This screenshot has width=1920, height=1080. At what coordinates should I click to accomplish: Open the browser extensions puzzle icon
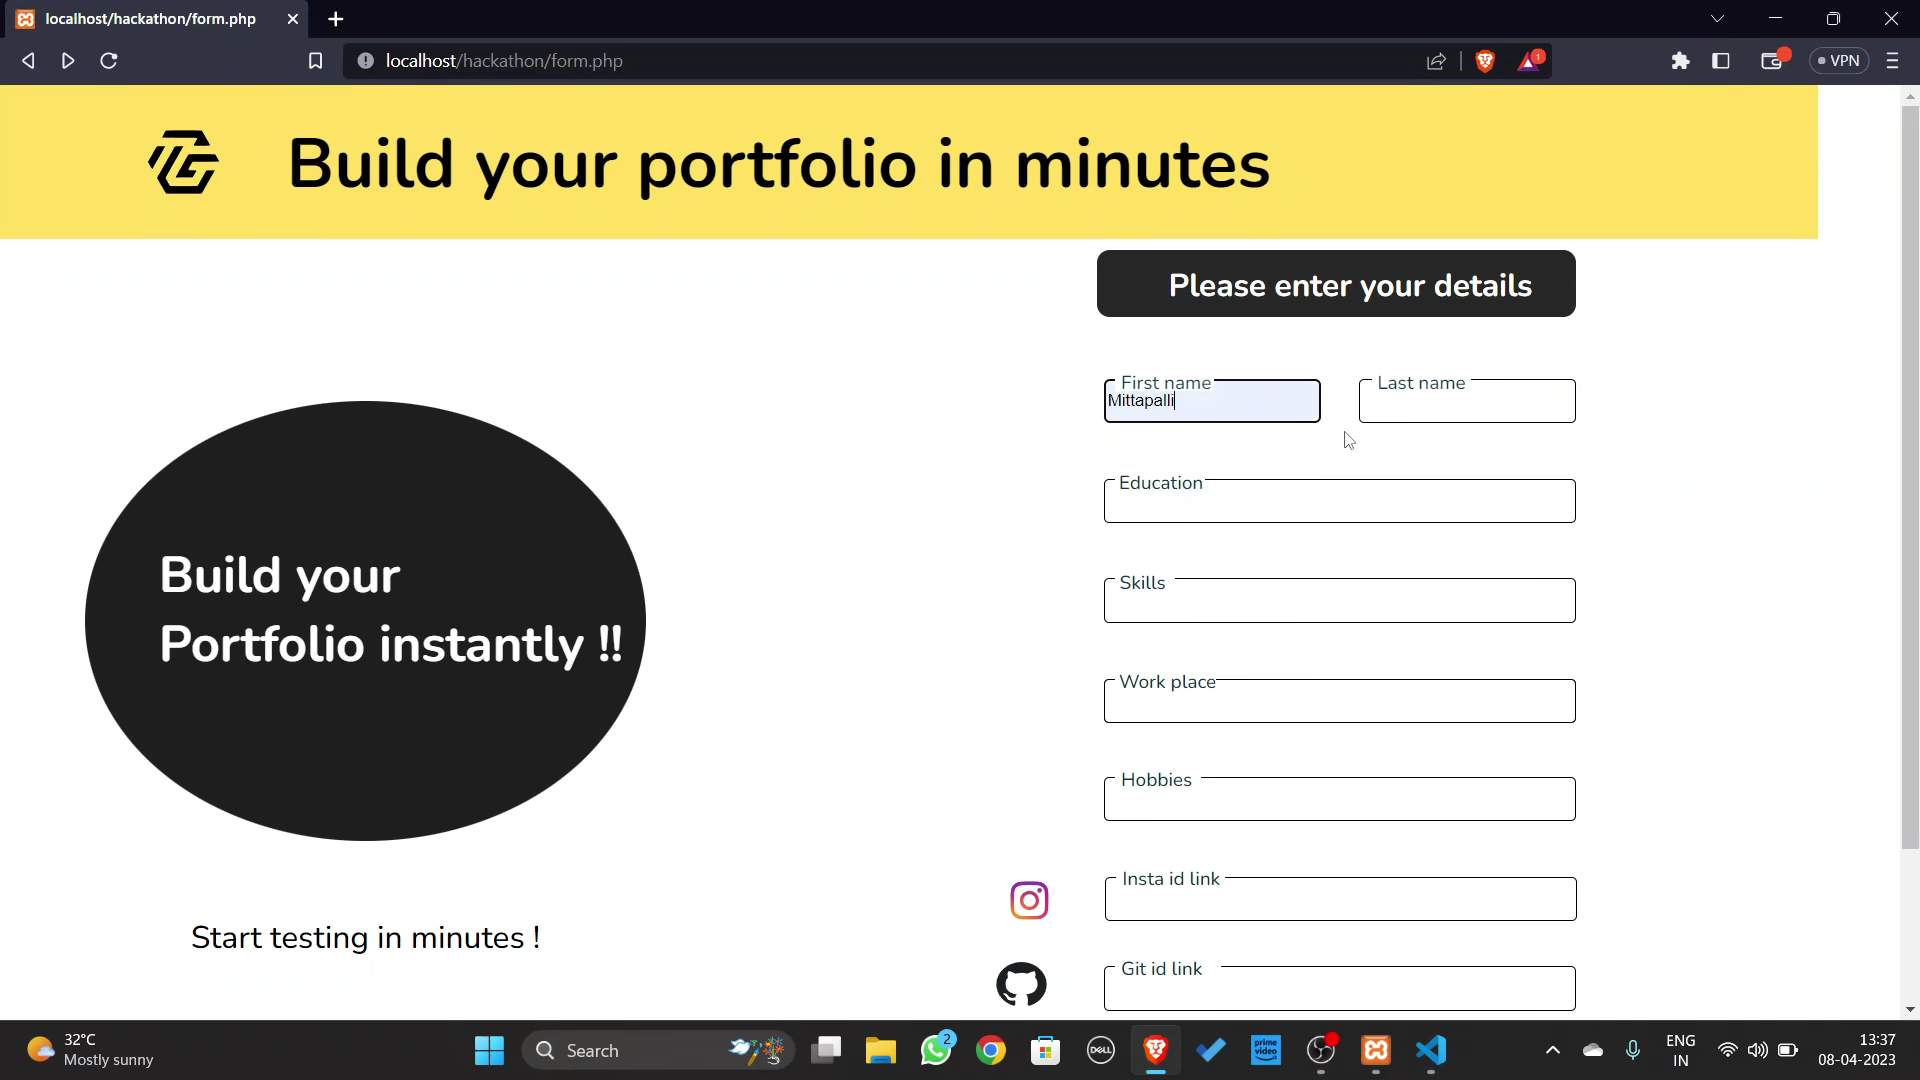click(x=1680, y=61)
